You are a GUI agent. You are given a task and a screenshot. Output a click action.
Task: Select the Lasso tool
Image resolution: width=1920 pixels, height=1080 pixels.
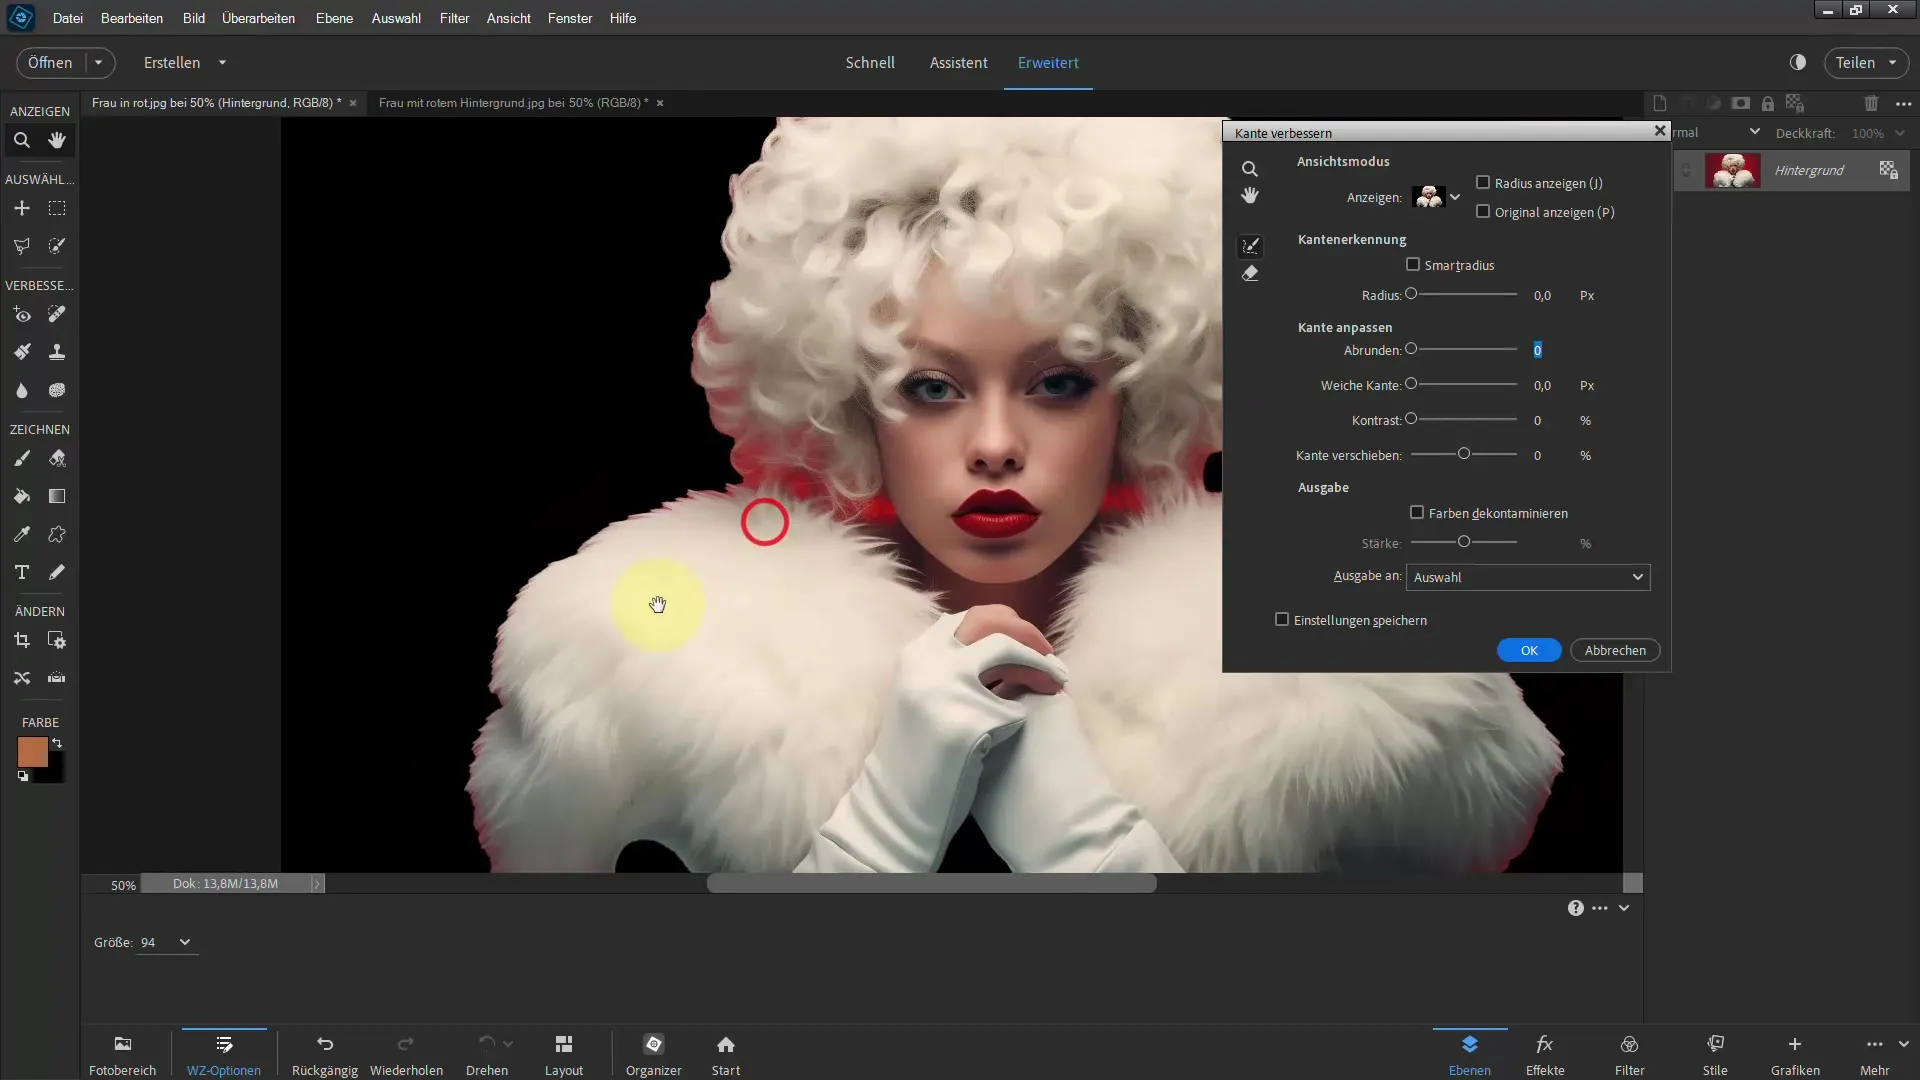(x=22, y=246)
